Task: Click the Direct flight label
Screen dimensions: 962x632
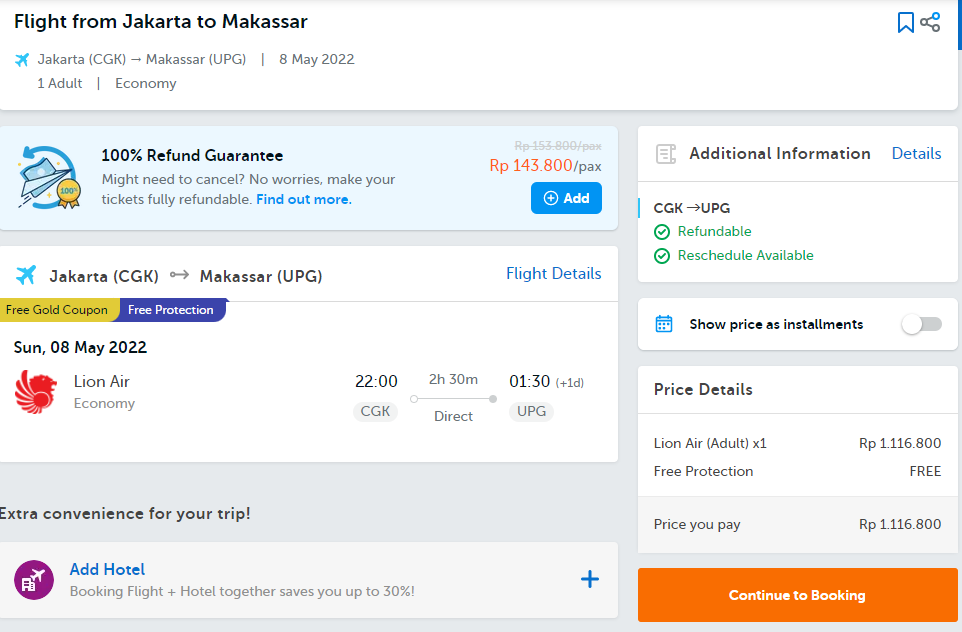Action: coord(453,416)
